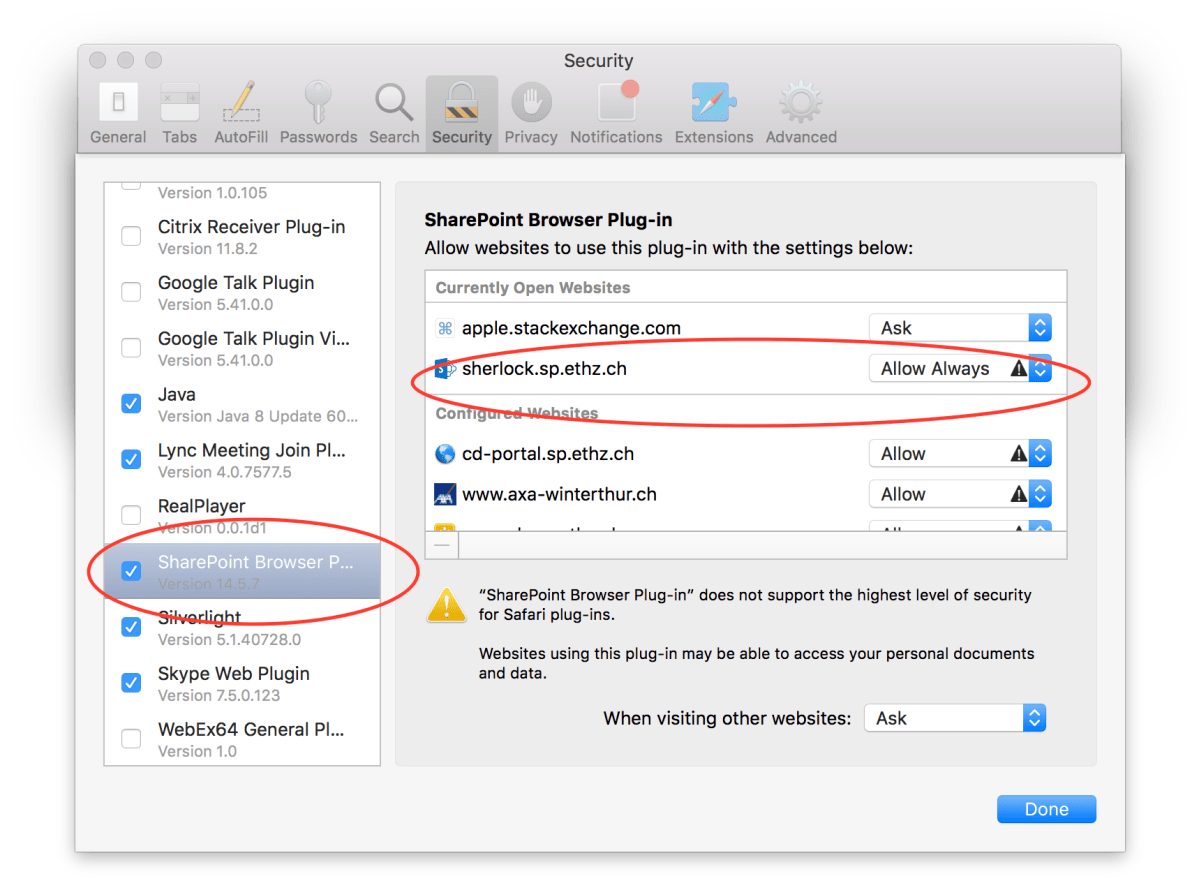
Task: Open the www.axa-winterthur.ch Allow dropdown
Action: coord(960,494)
